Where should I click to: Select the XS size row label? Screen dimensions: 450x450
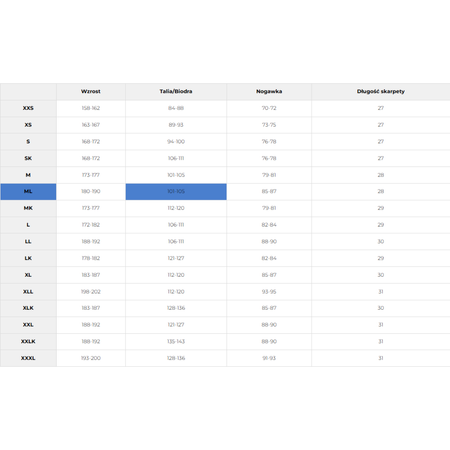click(x=28, y=125)
